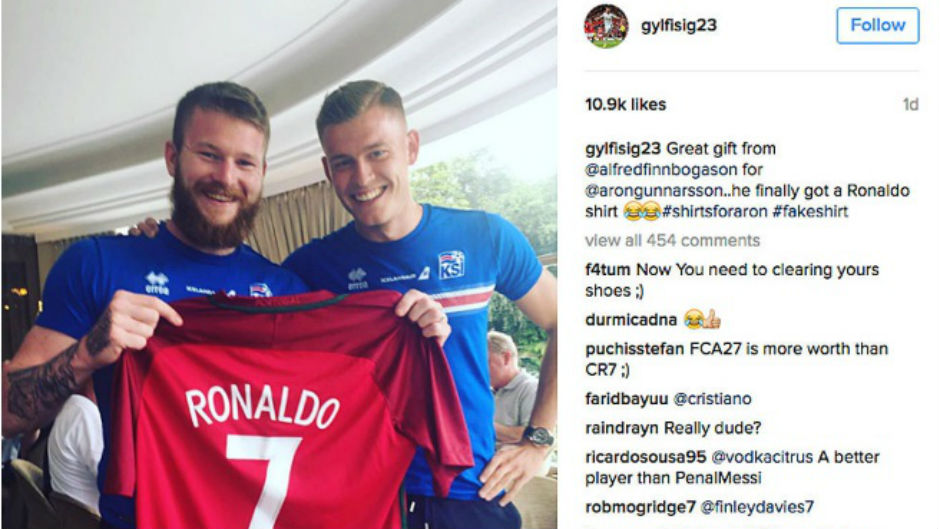Screen dimensions: 940x529
Task: Open commenter puchisstefan's profile
Action: pos(634,349)
